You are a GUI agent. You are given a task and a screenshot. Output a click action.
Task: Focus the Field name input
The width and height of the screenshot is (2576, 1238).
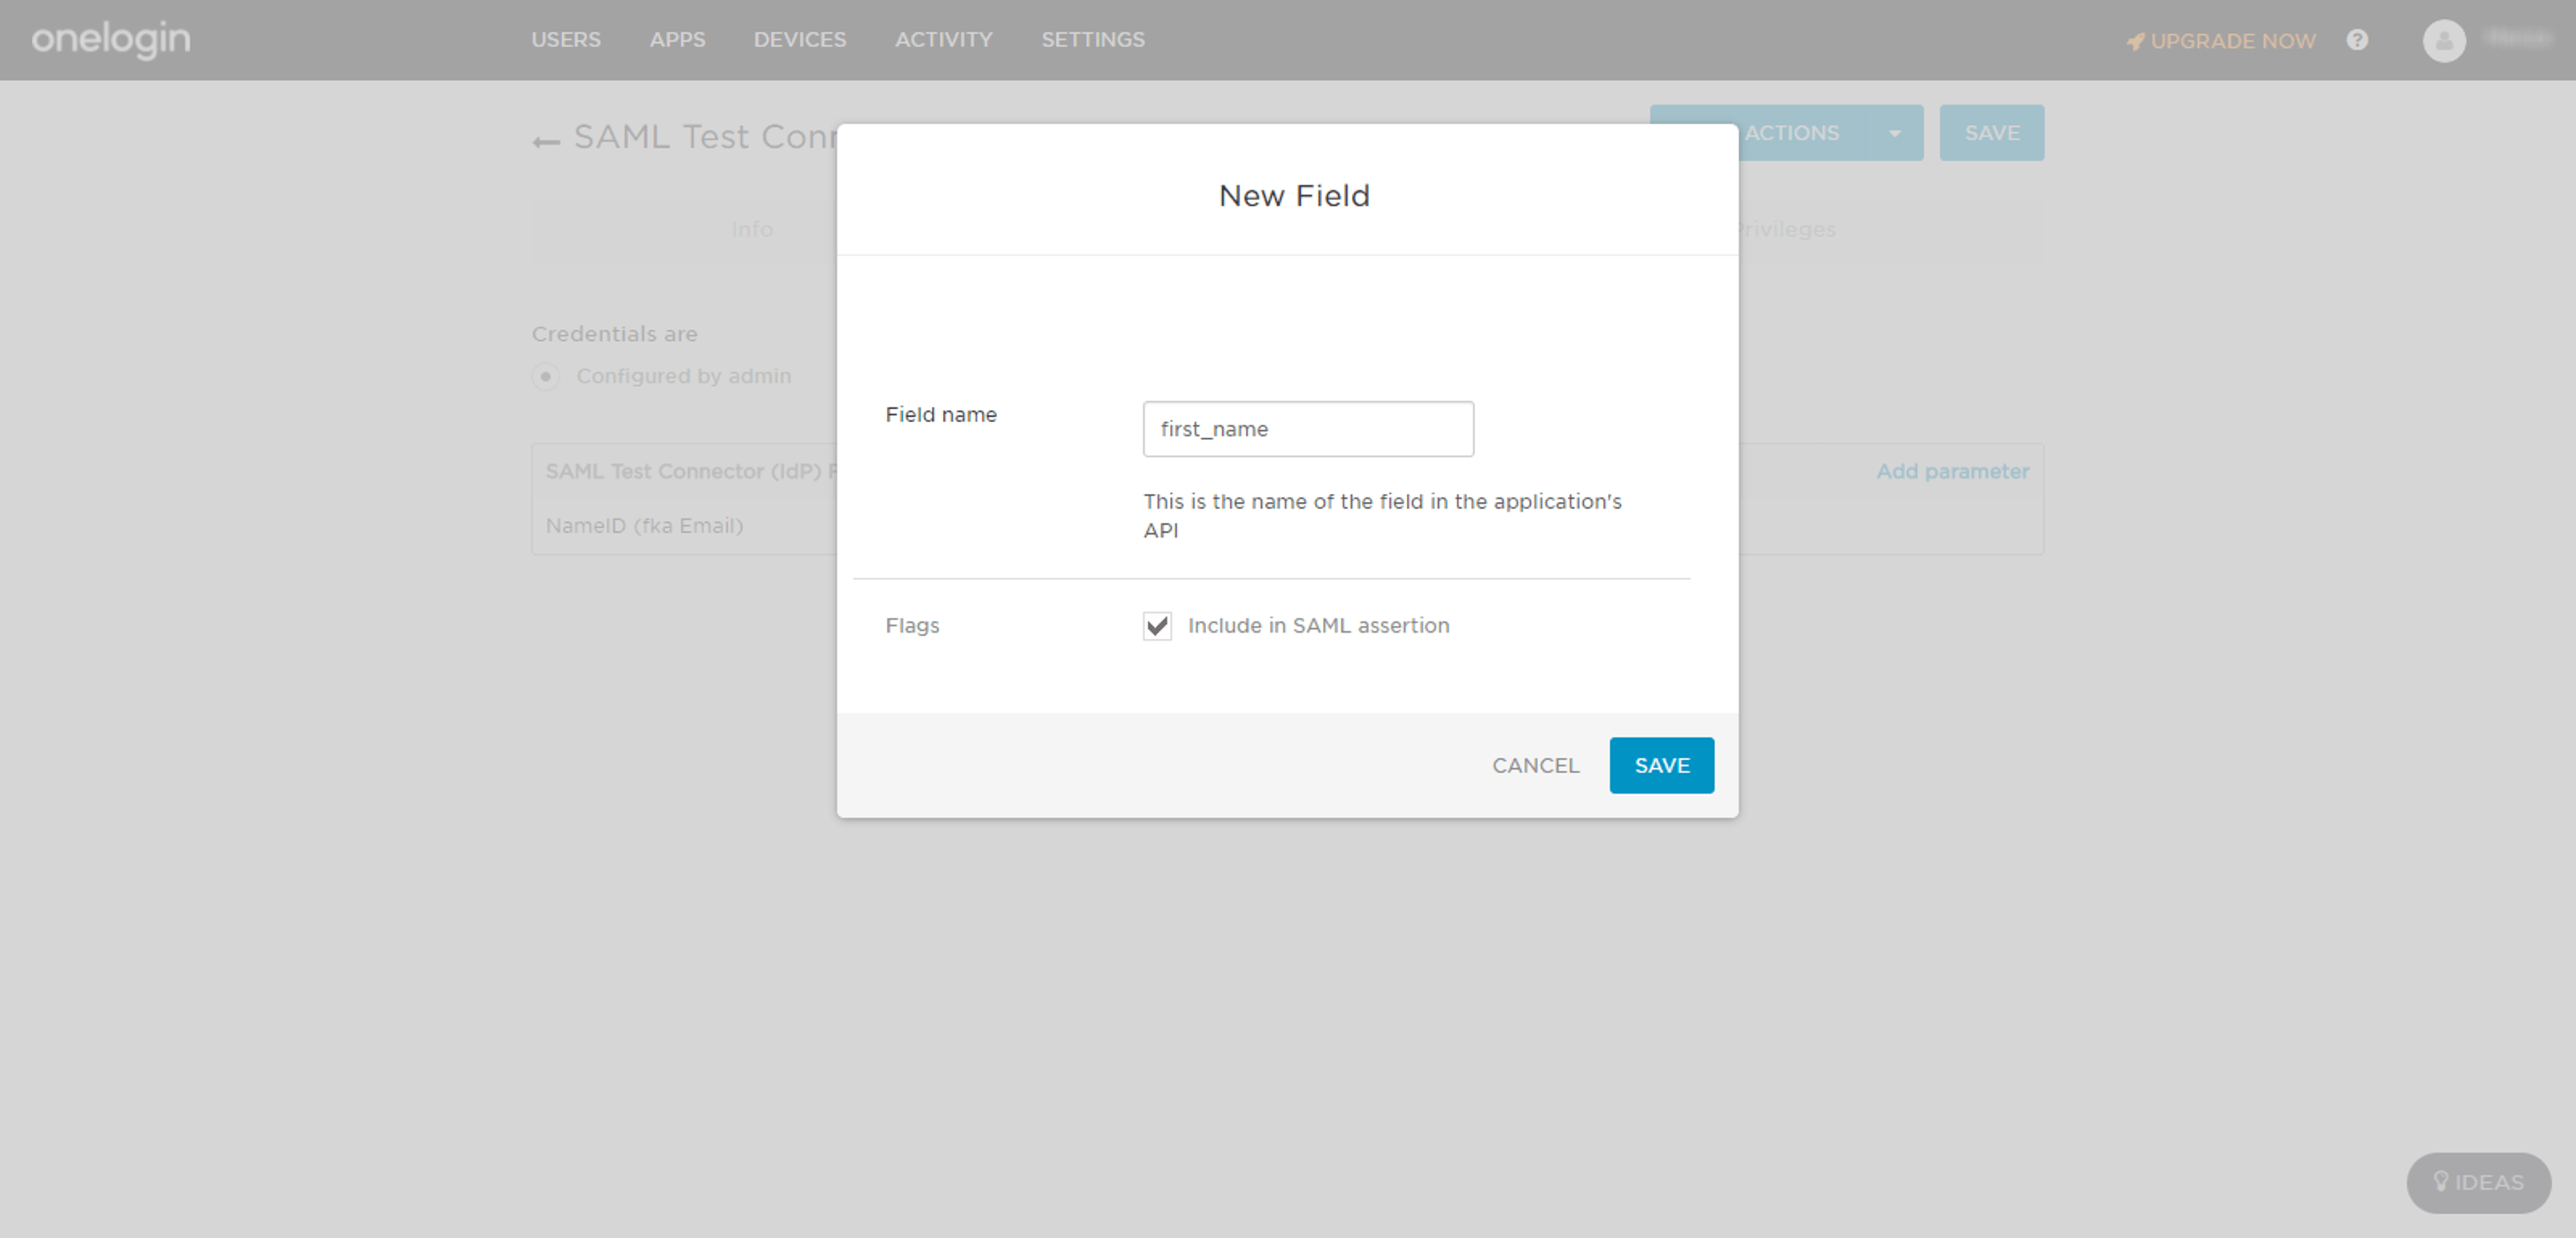pyautogui.click(x=1308, y=429)
